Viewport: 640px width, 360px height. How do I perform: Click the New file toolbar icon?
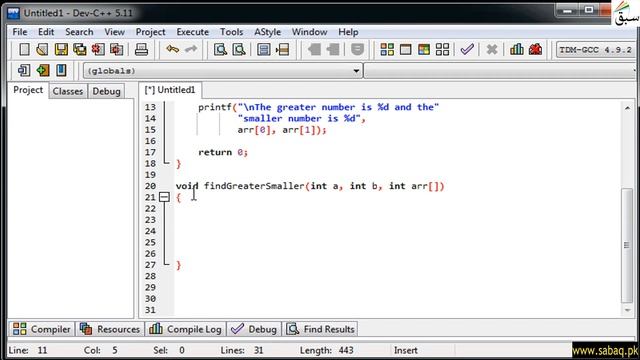24,50
